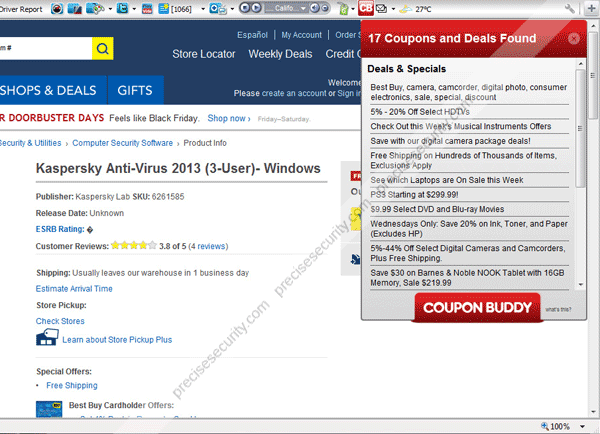Expand the games controller dropdown arrow

[x=110, y=9]
